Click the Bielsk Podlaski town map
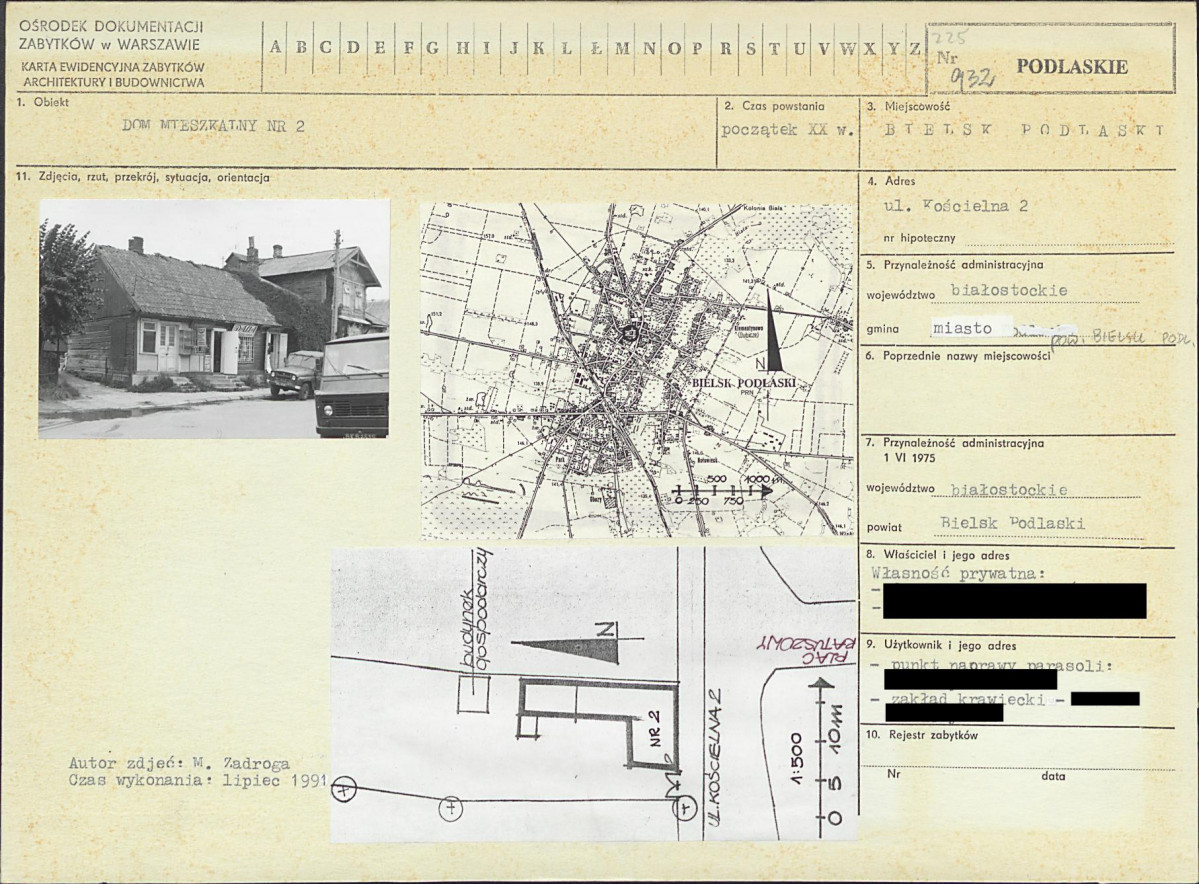 click(x=637, y=370)
